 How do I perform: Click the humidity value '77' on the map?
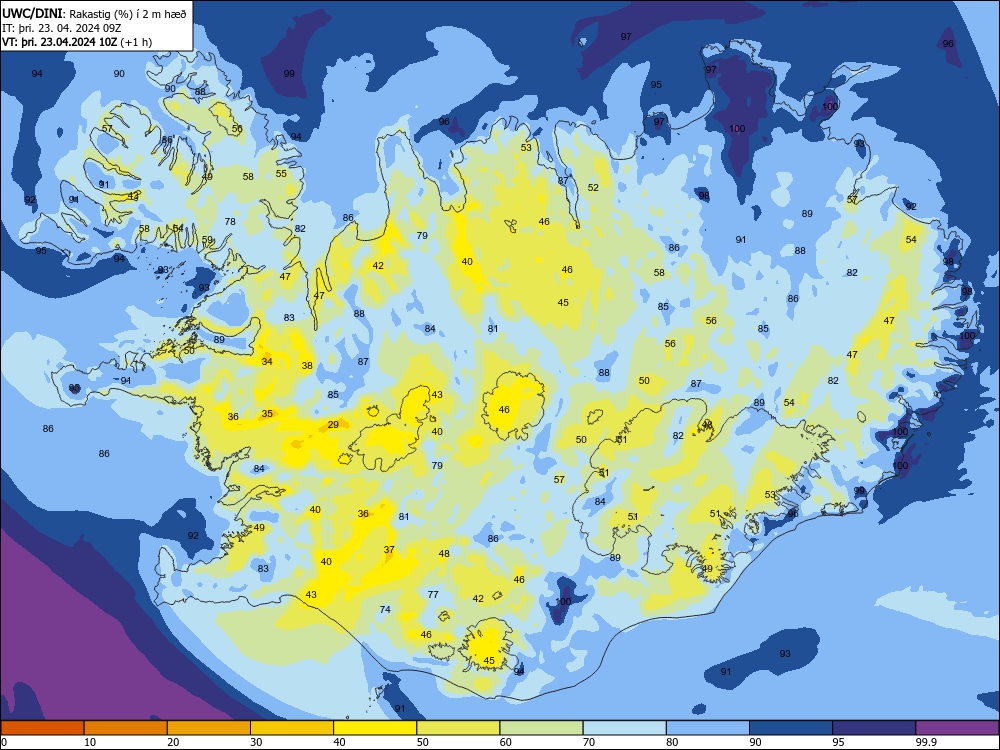pos(433,594)
